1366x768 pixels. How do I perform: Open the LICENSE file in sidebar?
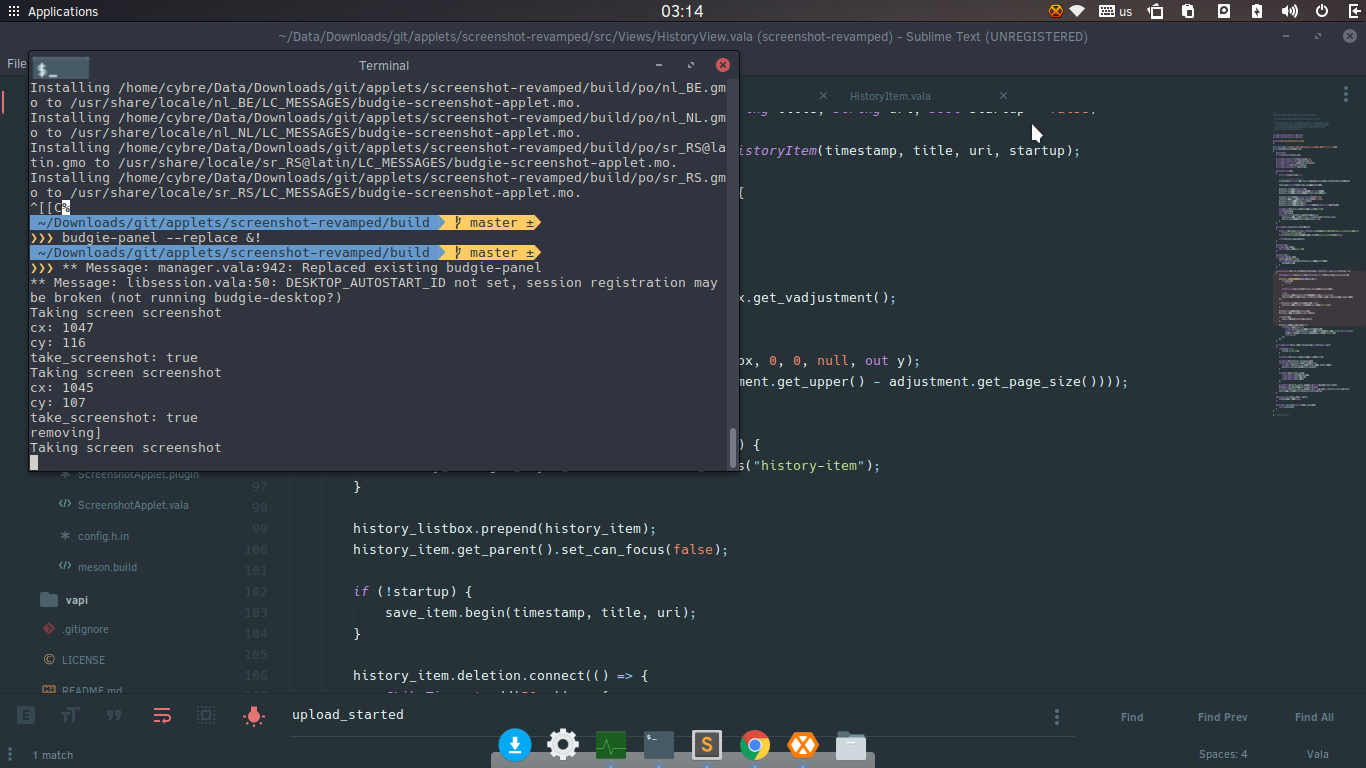click(x=83, y=660)
